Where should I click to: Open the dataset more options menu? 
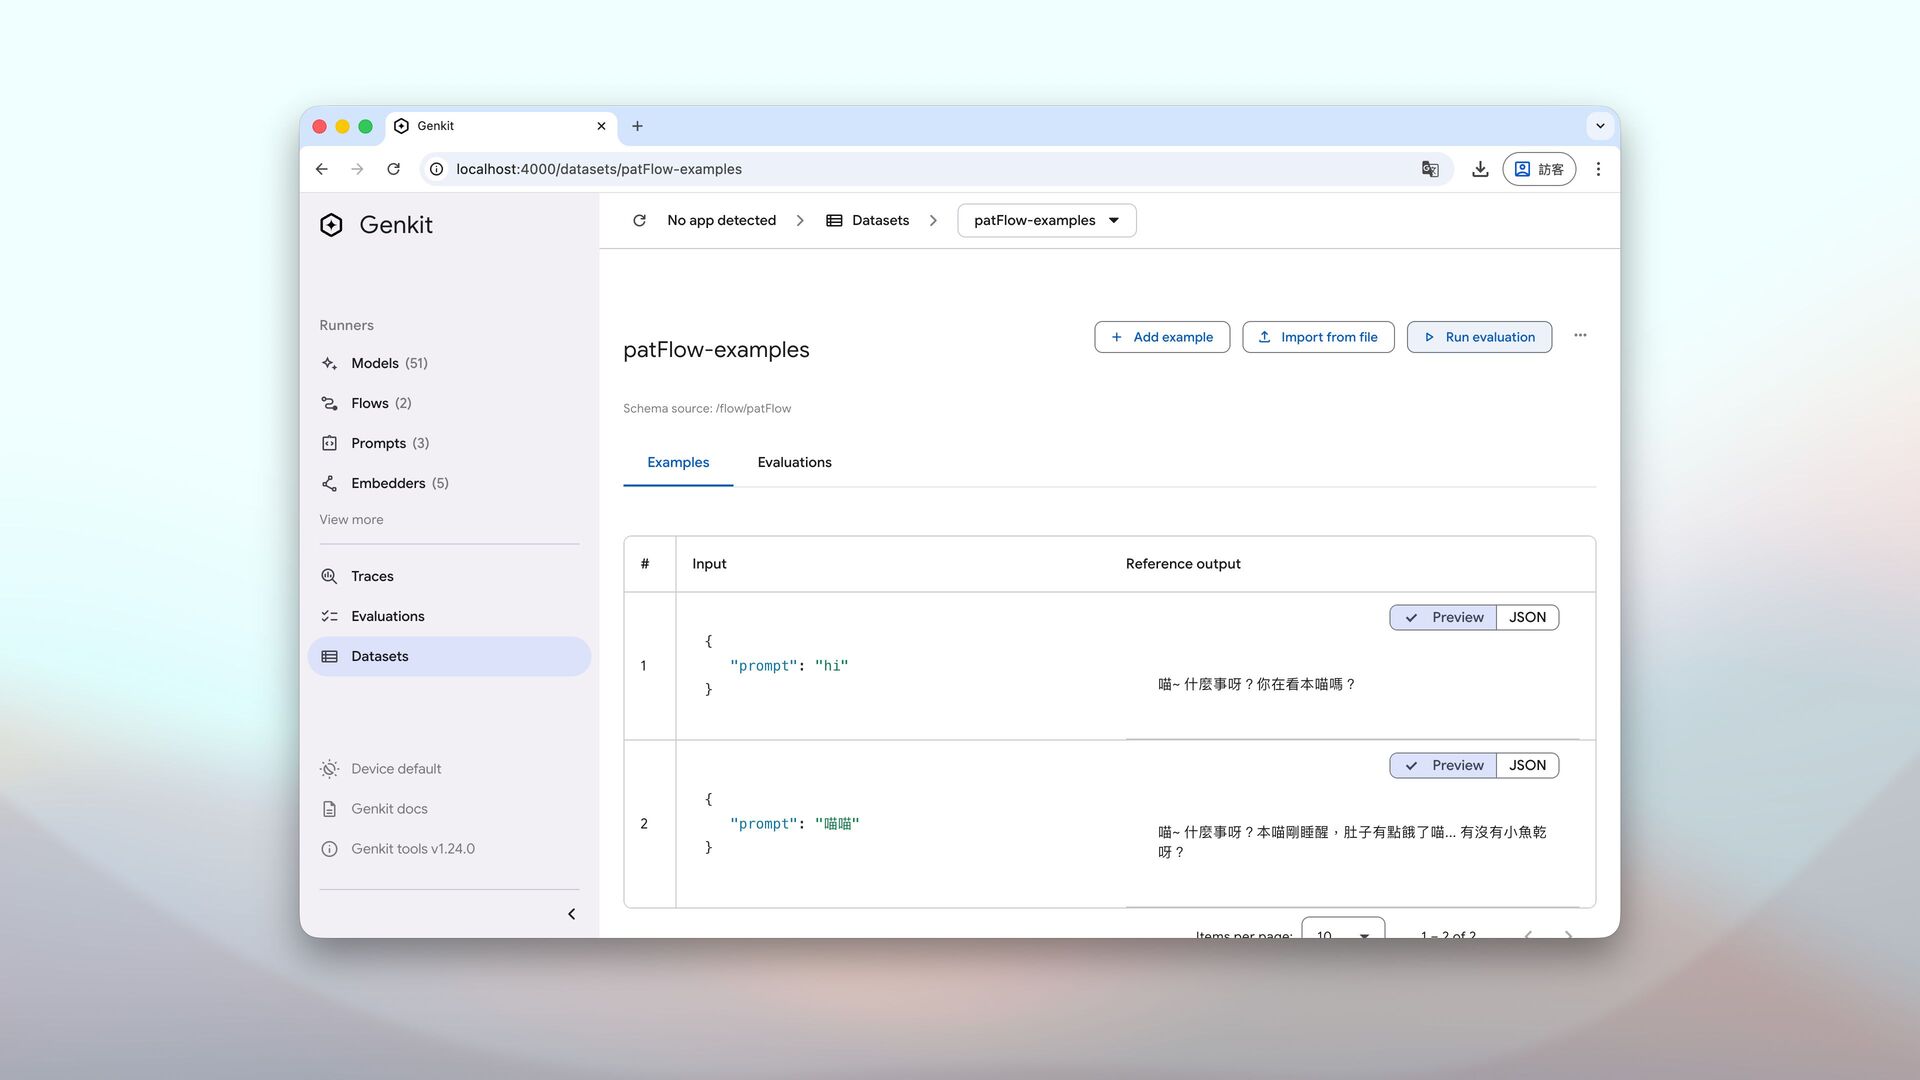point(1580,336)
